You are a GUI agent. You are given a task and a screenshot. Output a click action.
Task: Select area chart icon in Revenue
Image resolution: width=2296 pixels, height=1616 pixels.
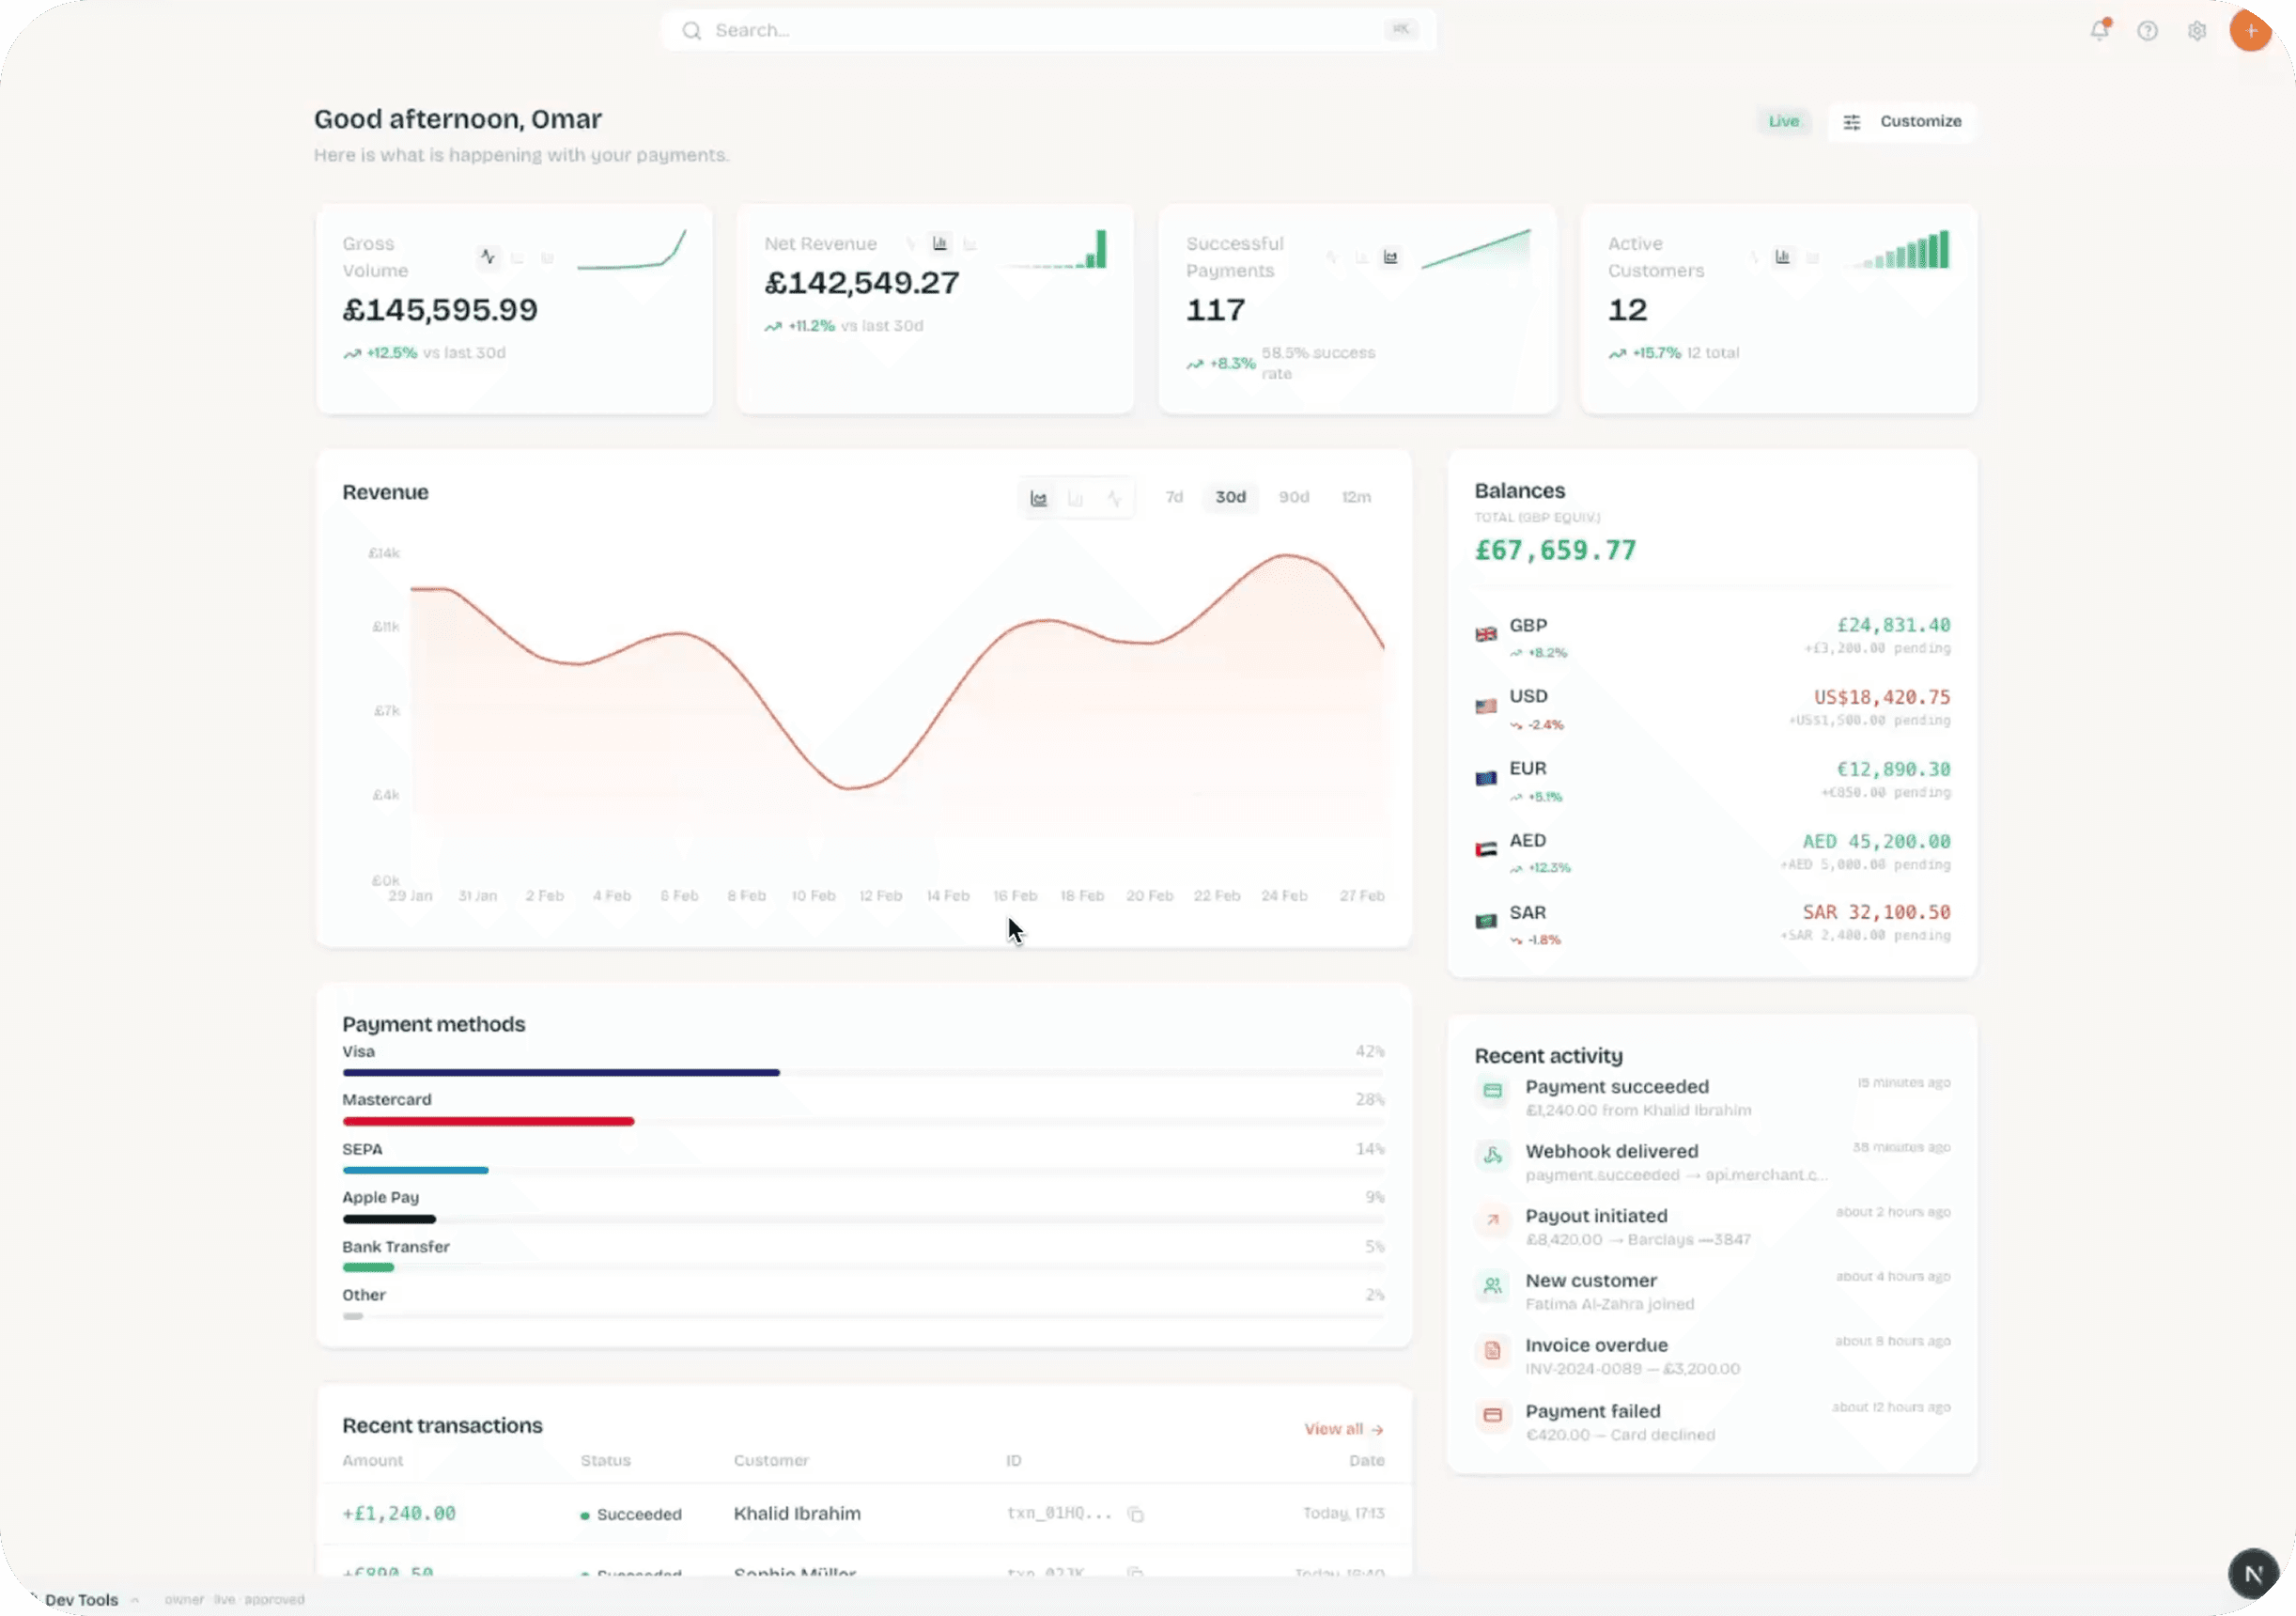pos(1039,498)
